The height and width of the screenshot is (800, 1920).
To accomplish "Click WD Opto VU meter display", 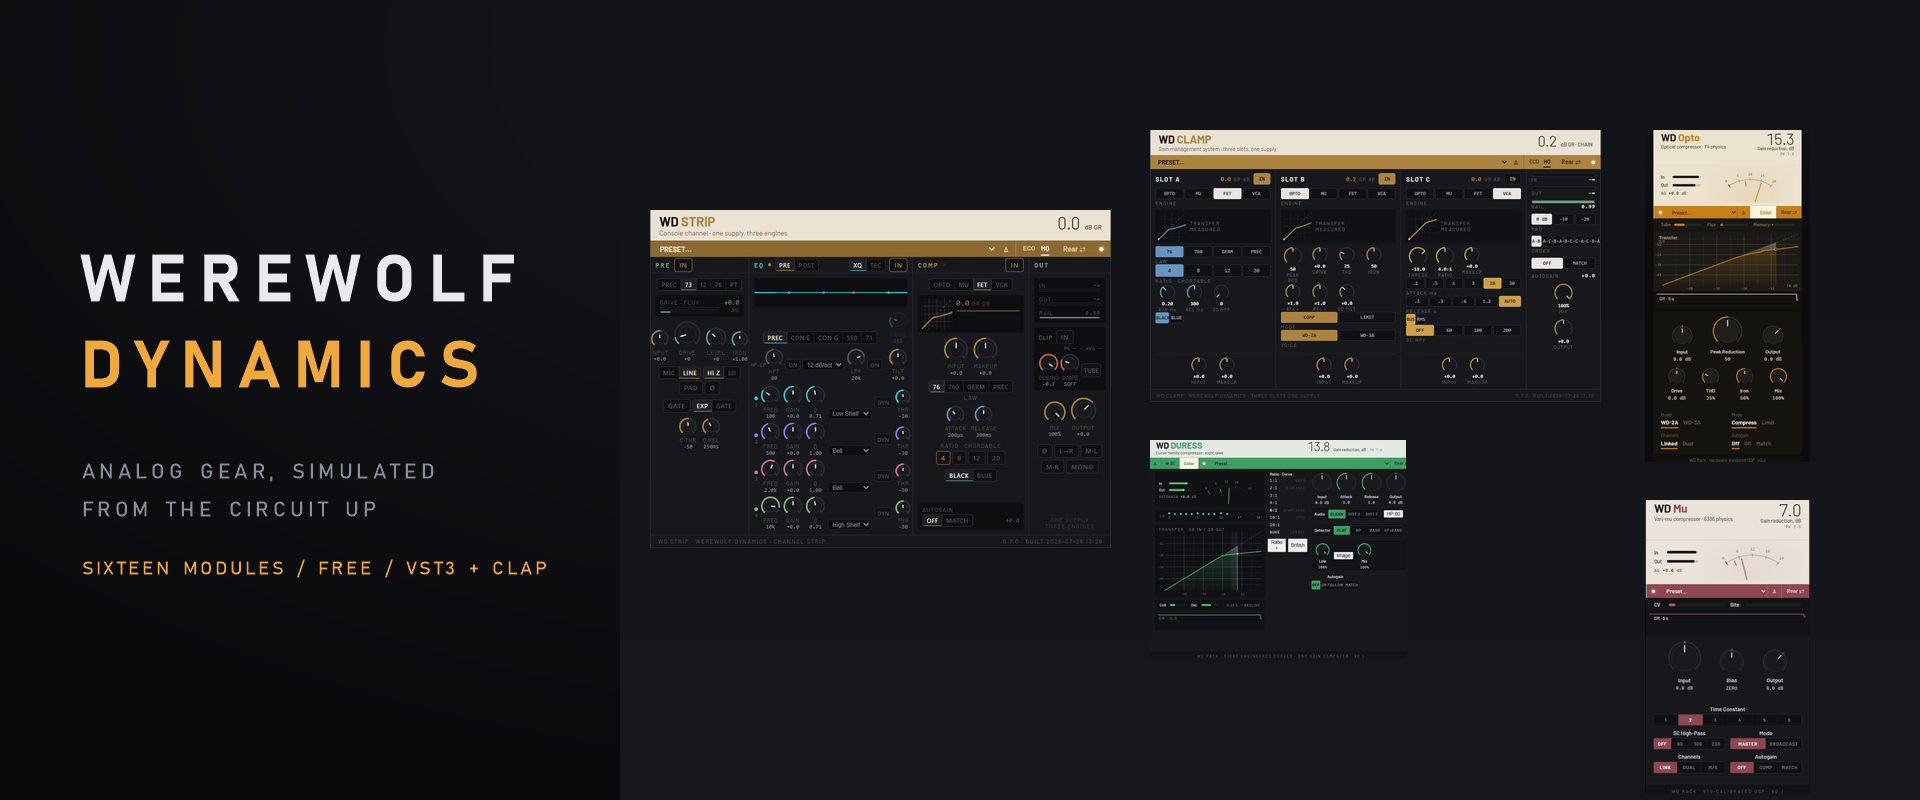I will (1748, 184).
